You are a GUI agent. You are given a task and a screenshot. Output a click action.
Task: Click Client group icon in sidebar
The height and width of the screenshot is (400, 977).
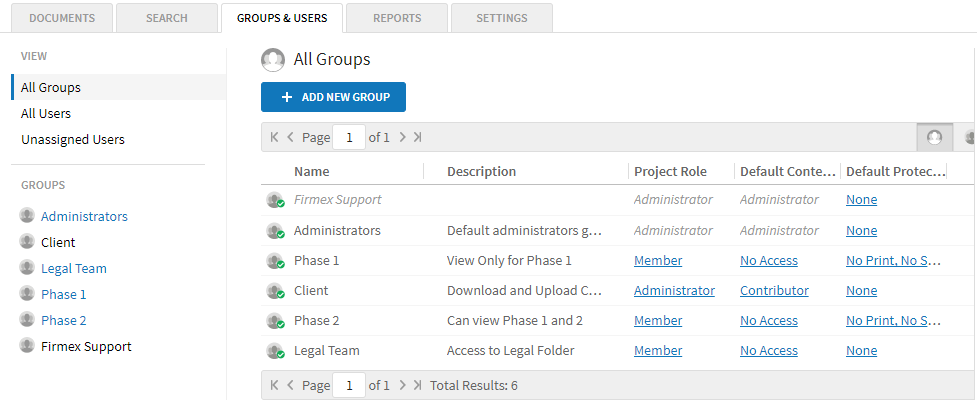pos(27,242)
